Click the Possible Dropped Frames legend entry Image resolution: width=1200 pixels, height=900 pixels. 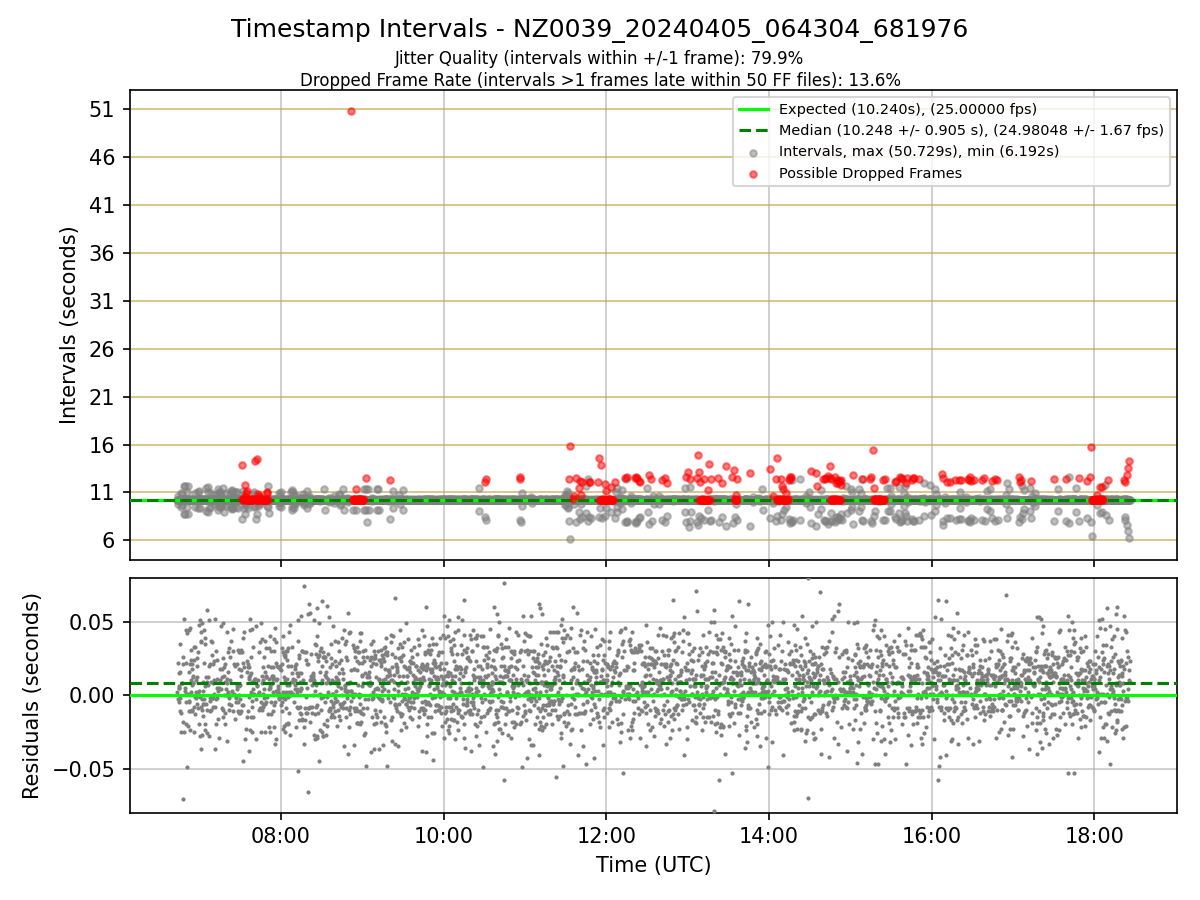point(870,173)
